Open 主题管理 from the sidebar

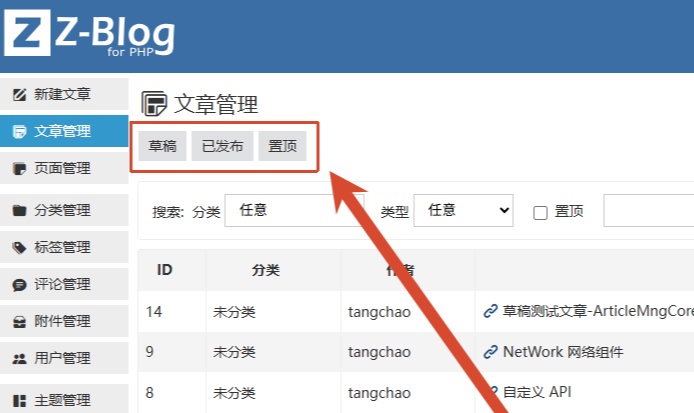click(x=64, y=400)
